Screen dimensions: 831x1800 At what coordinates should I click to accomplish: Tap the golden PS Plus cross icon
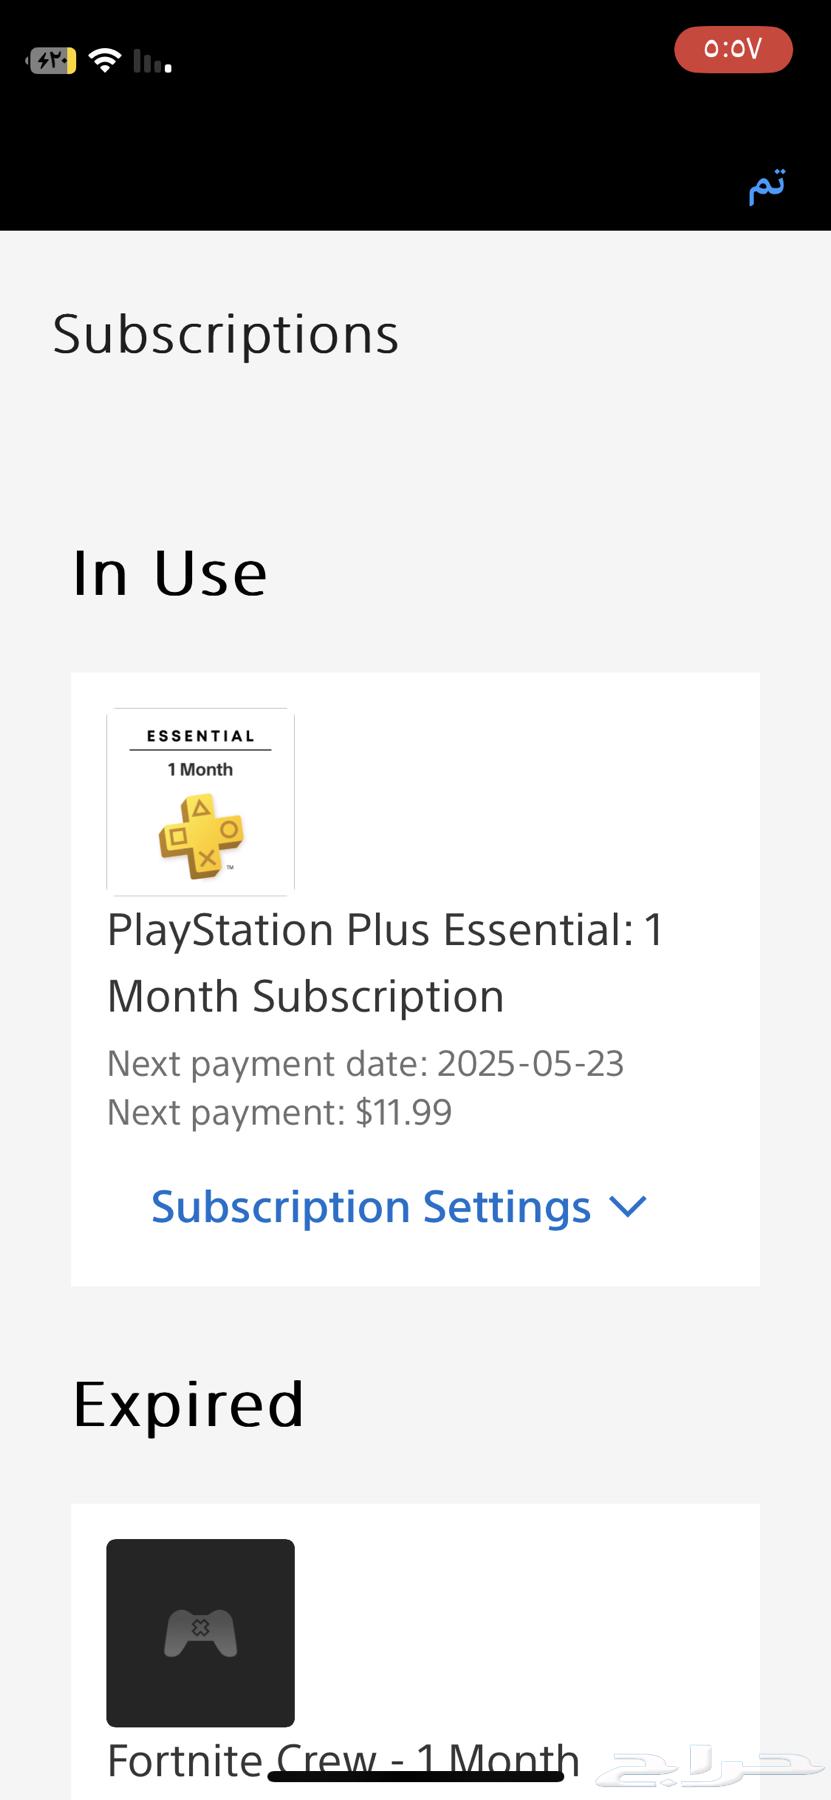201,836
